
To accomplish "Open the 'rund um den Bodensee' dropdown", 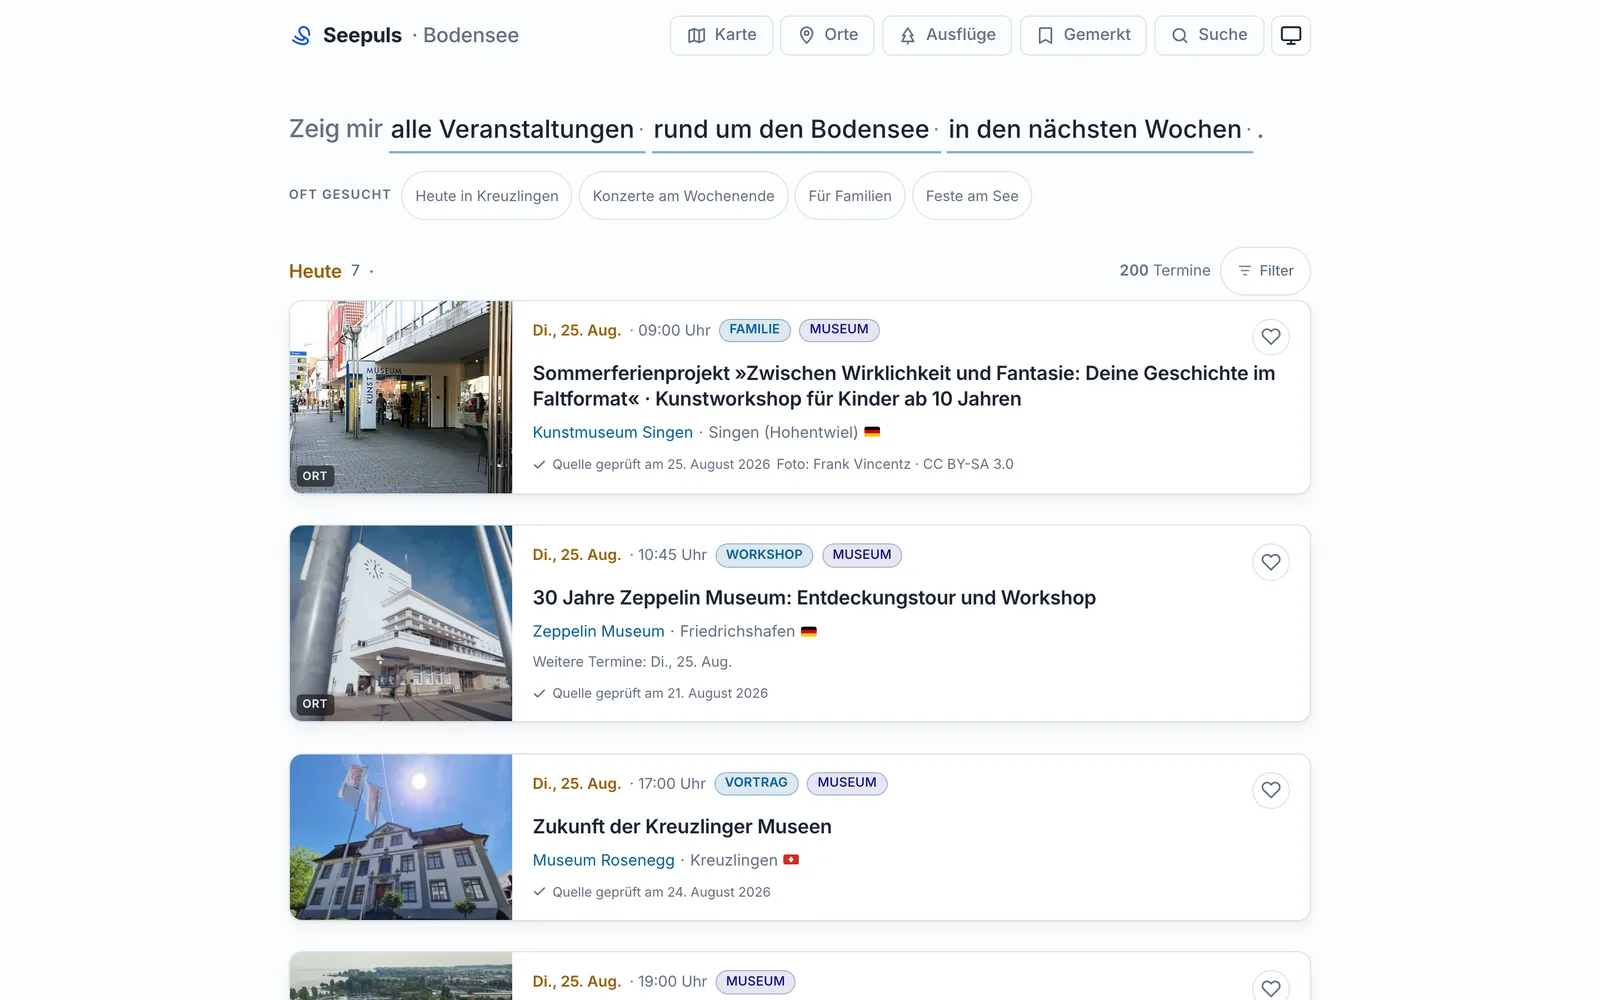I will 796,130.
